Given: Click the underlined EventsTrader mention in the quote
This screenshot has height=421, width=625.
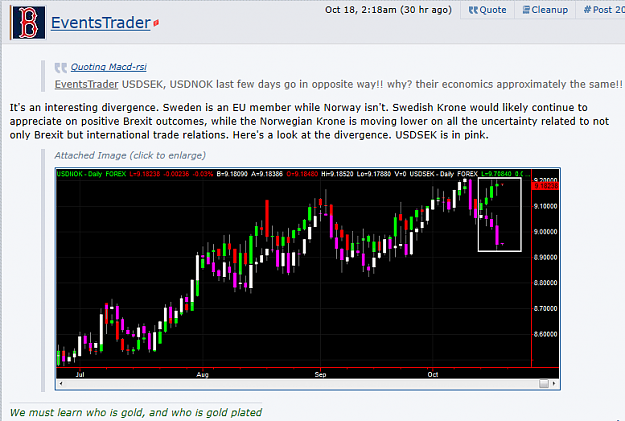Looking at the screenshot, I should click(x=86, y=84).
